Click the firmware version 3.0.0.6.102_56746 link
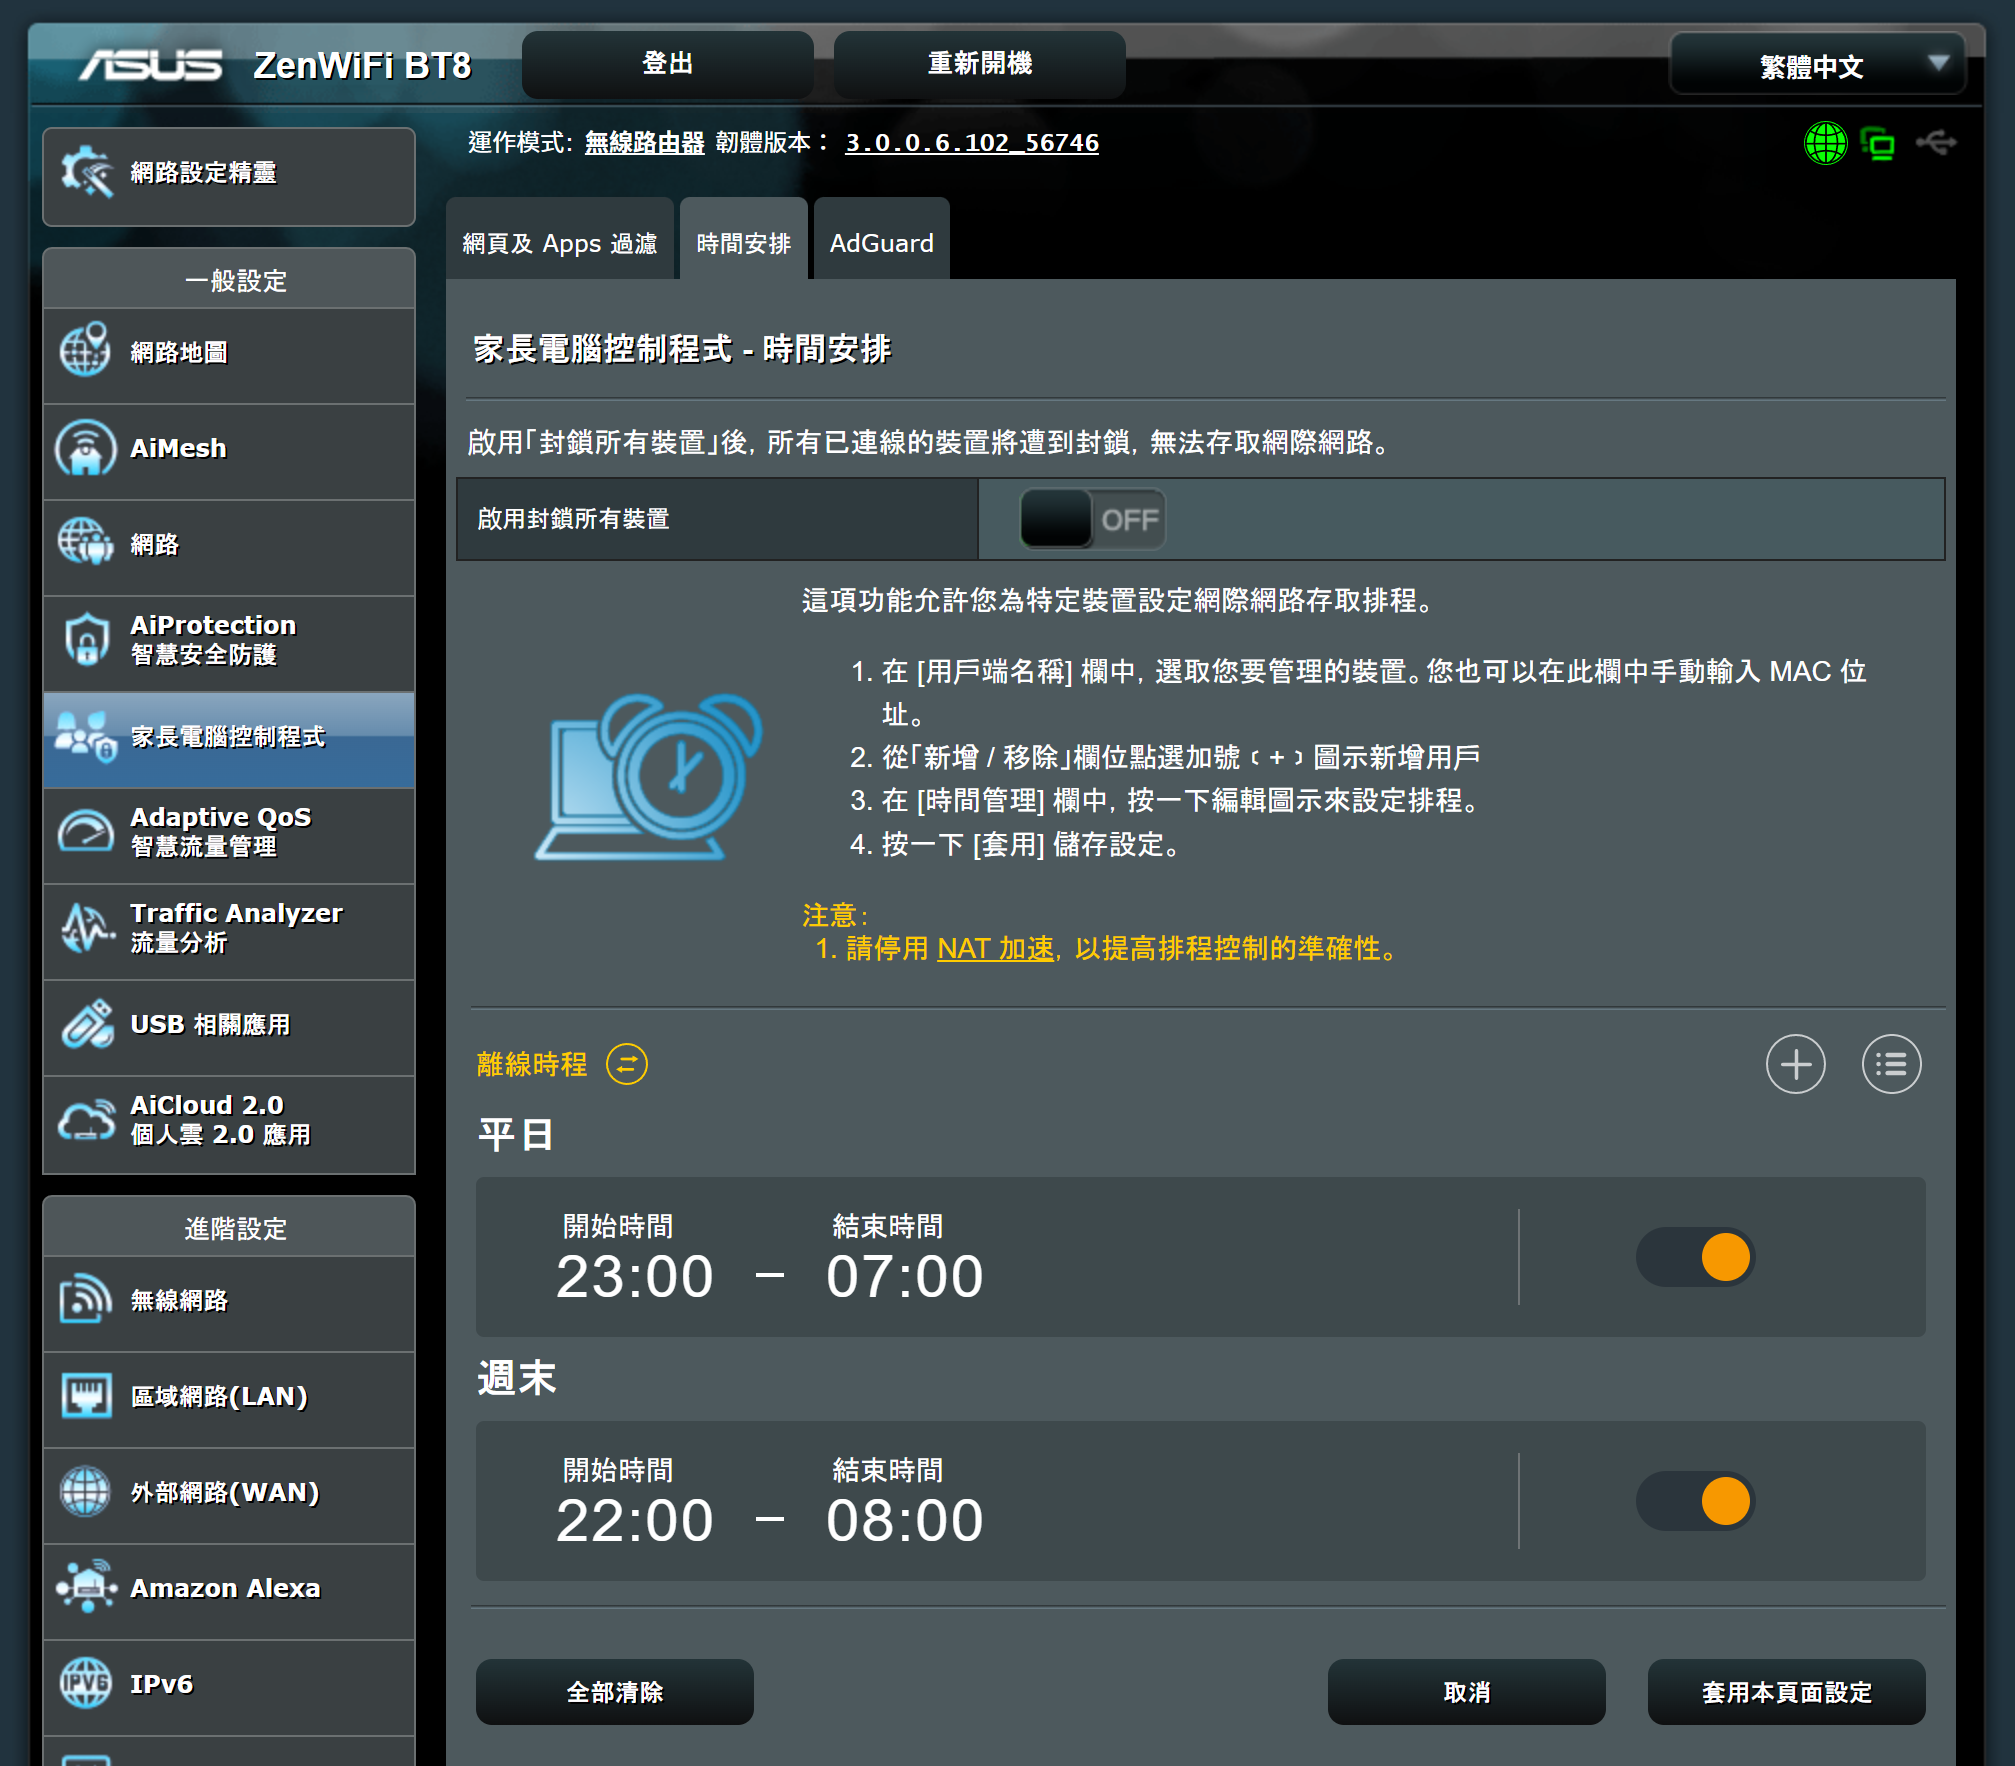Viewport: 2015px width, 1766px height. 971,143
